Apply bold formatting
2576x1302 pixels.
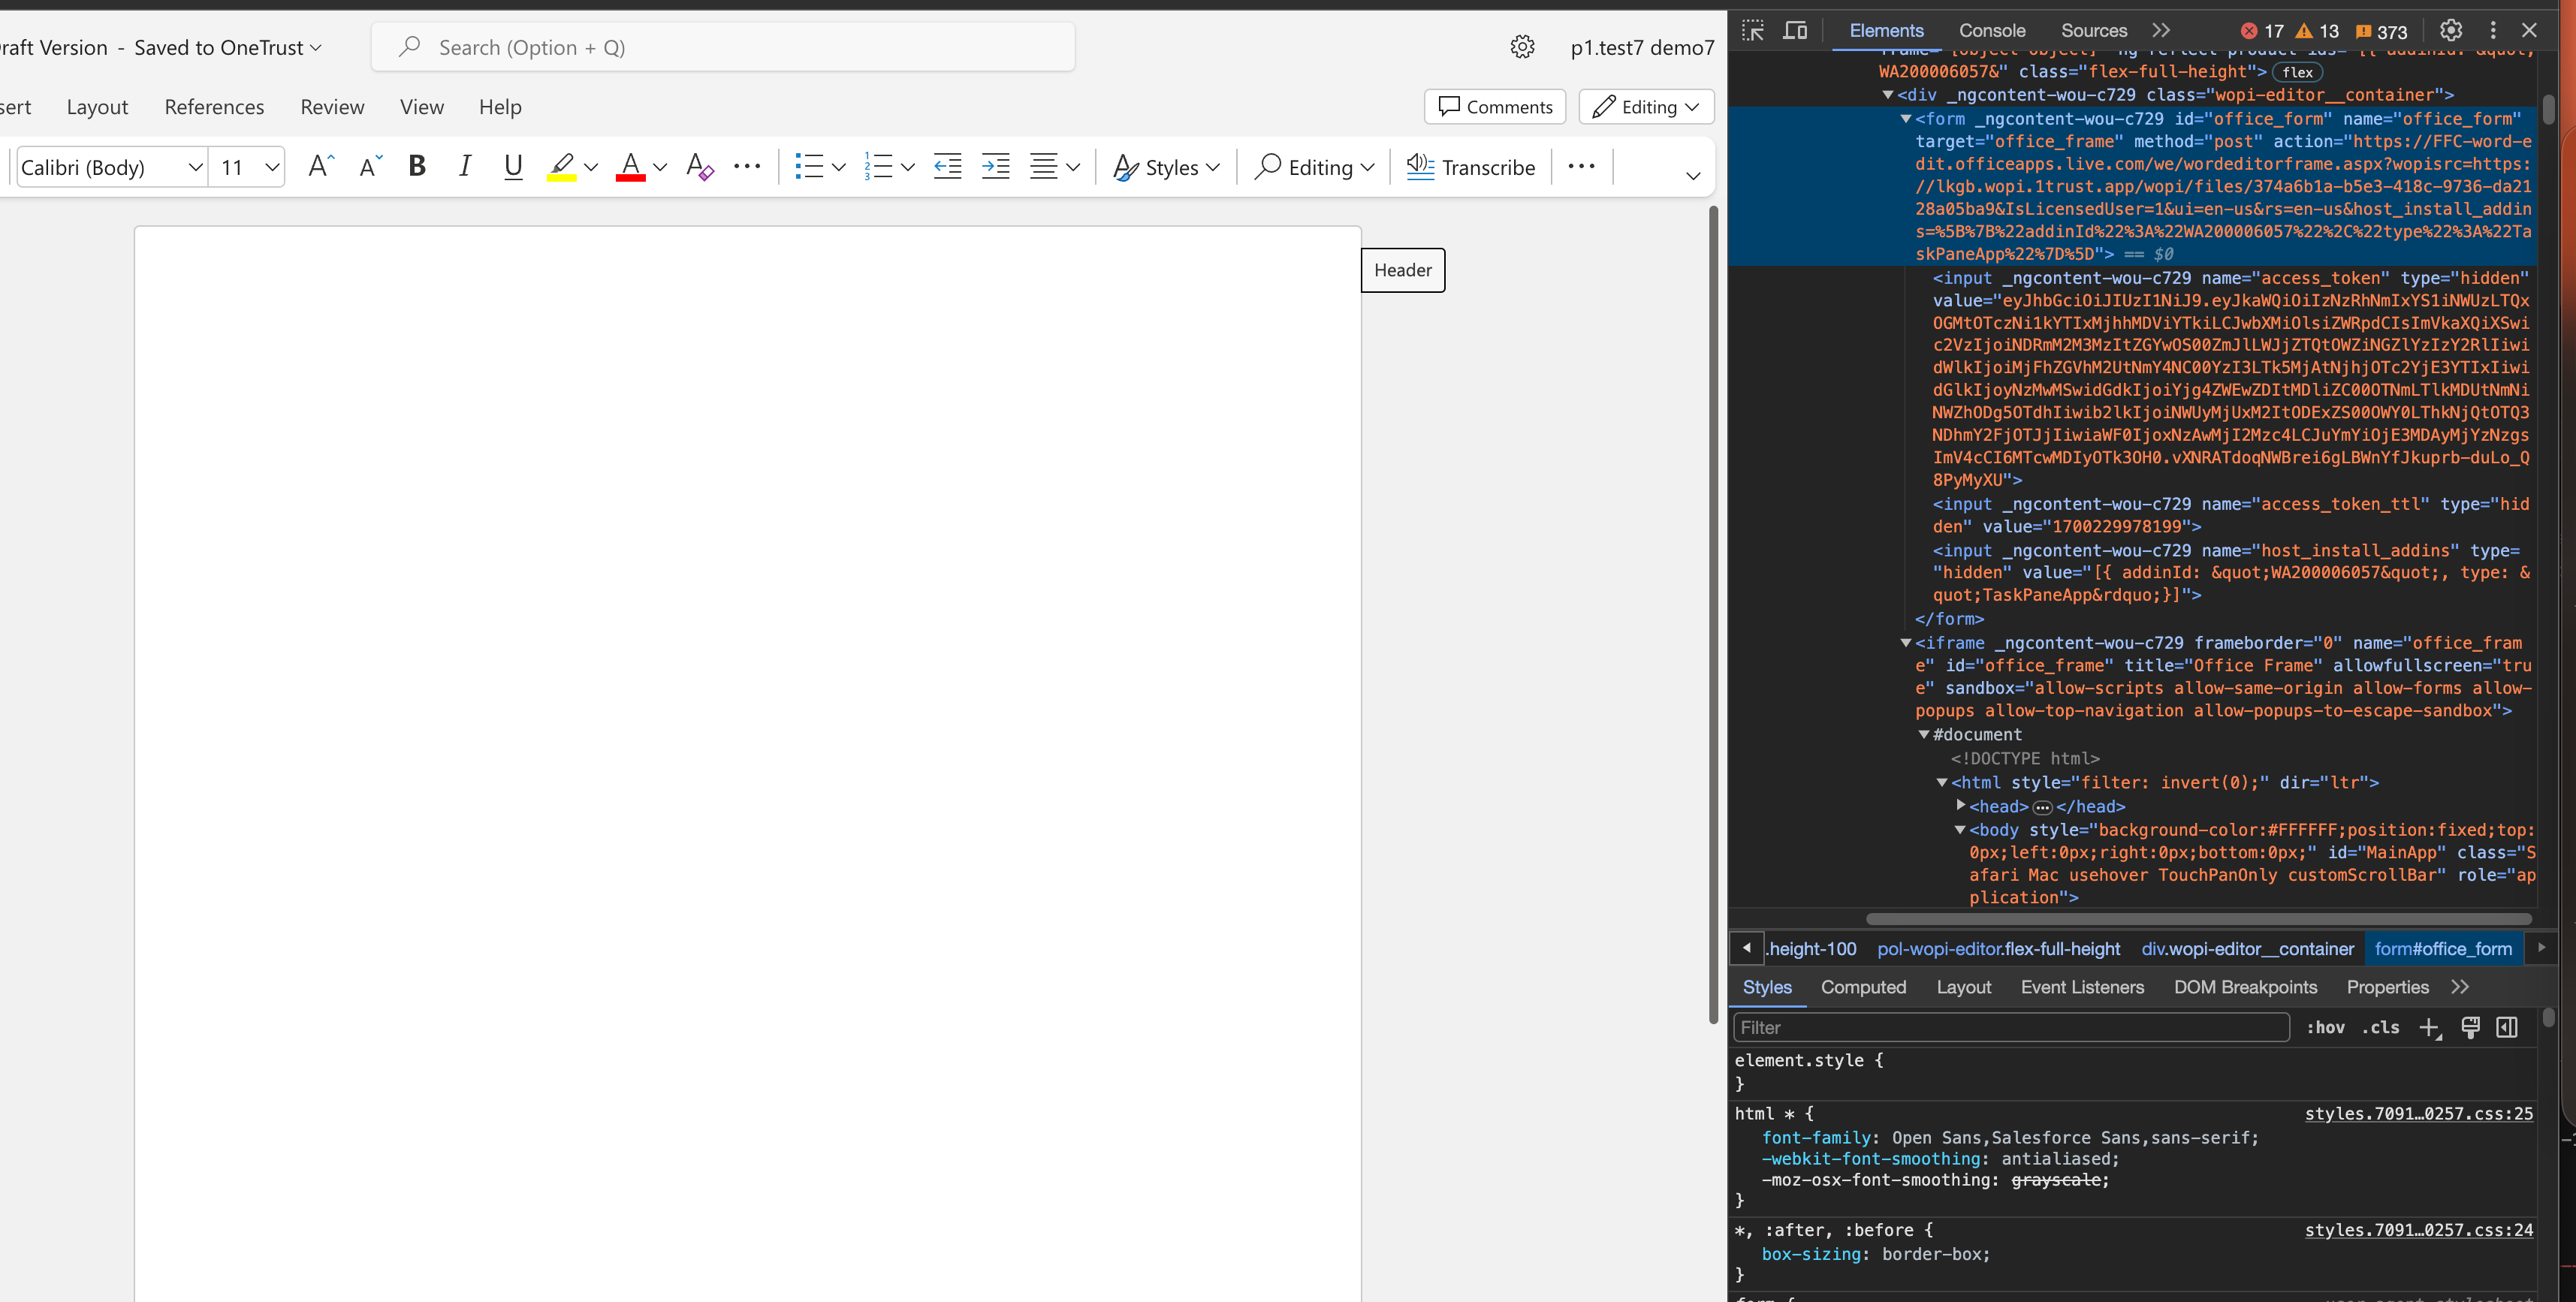[x=417, y=166]
